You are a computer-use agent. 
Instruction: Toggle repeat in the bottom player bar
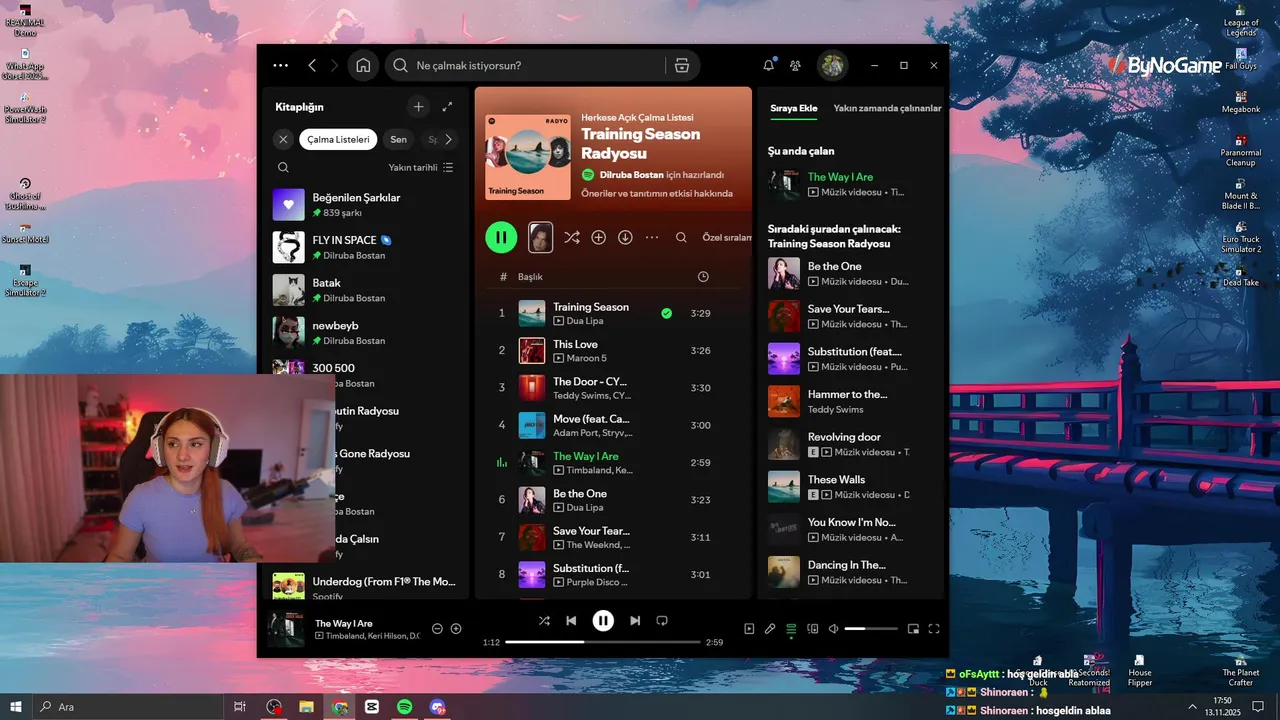[x=662, y=621]
